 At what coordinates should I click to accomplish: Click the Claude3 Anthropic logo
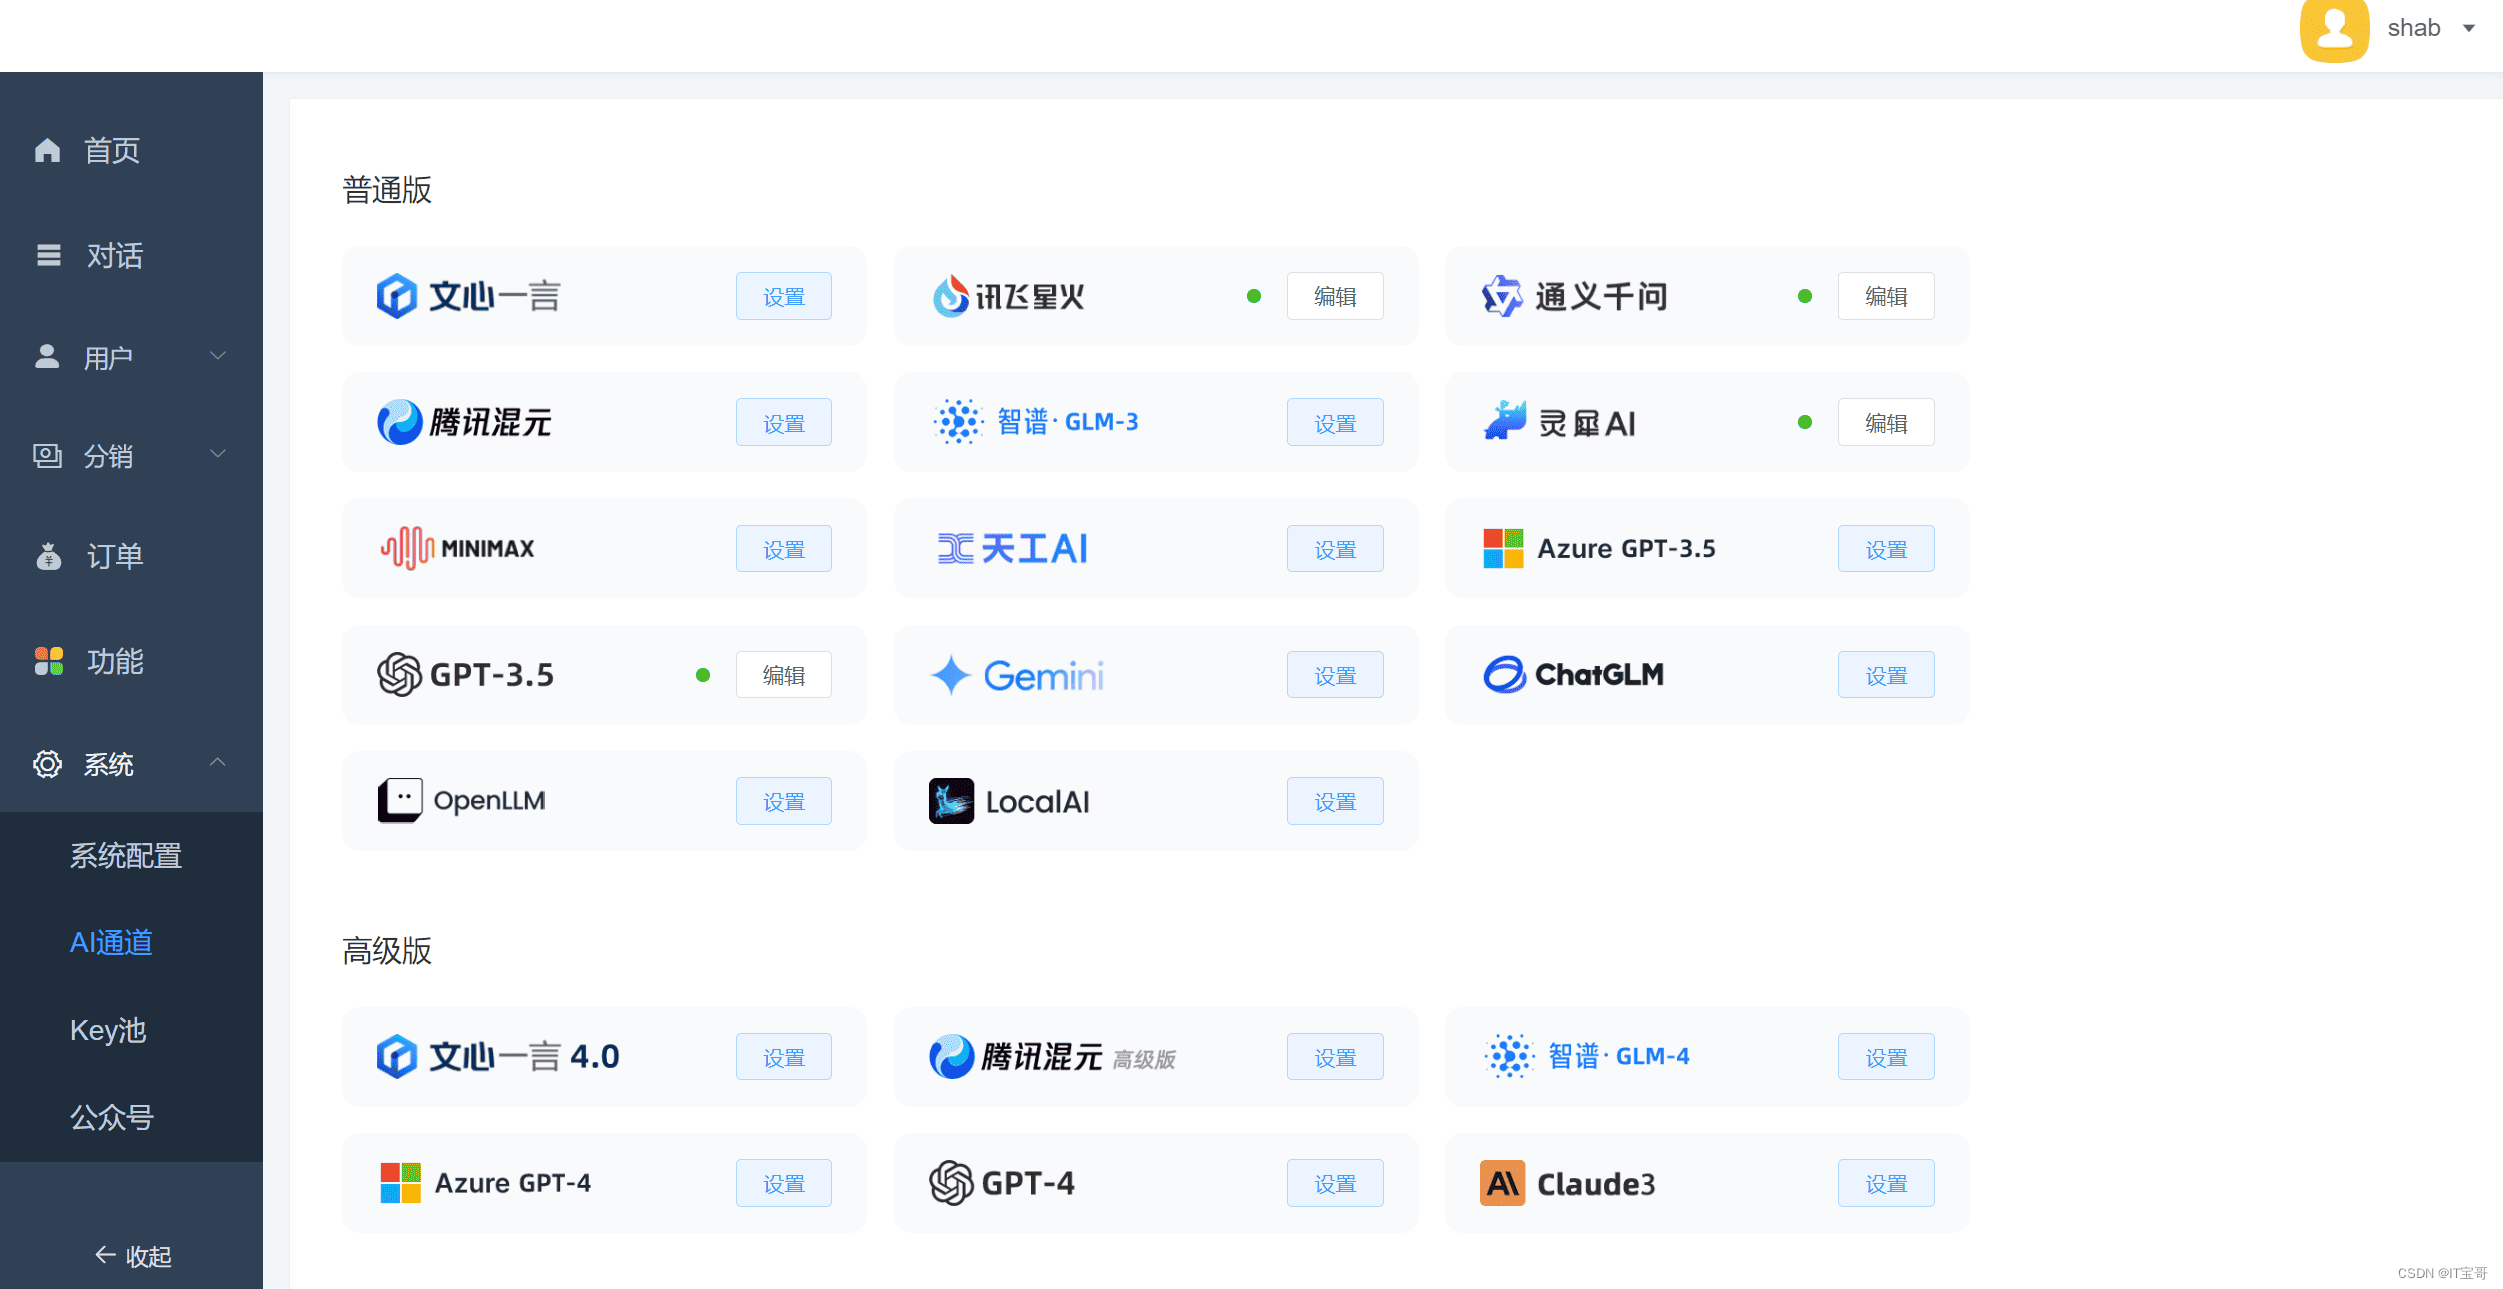1502,1183
